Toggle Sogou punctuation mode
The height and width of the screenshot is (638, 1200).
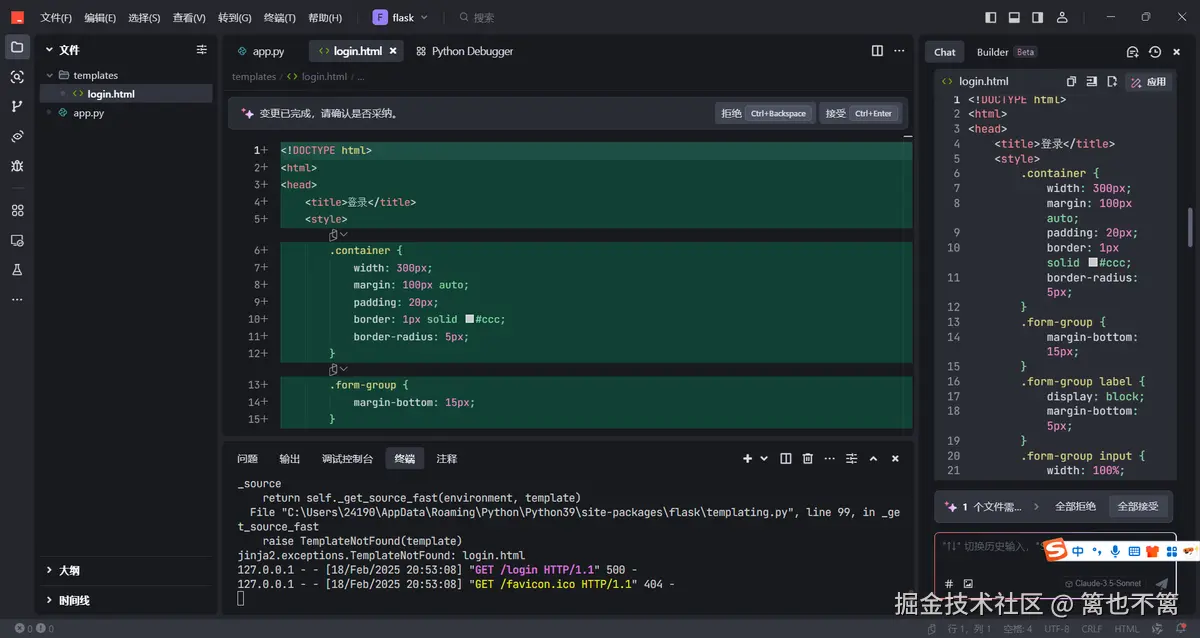point(1097,551)
